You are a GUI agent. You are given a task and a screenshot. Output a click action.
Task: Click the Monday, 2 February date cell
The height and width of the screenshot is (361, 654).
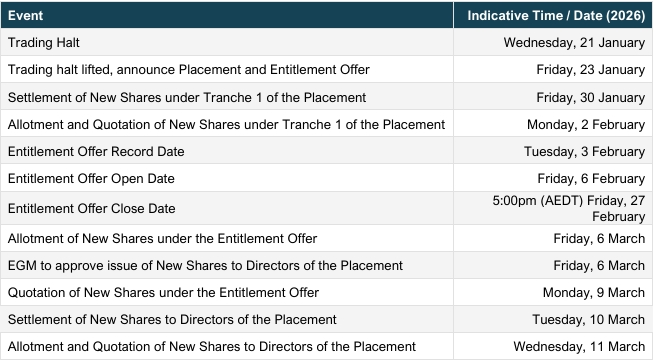553,124
